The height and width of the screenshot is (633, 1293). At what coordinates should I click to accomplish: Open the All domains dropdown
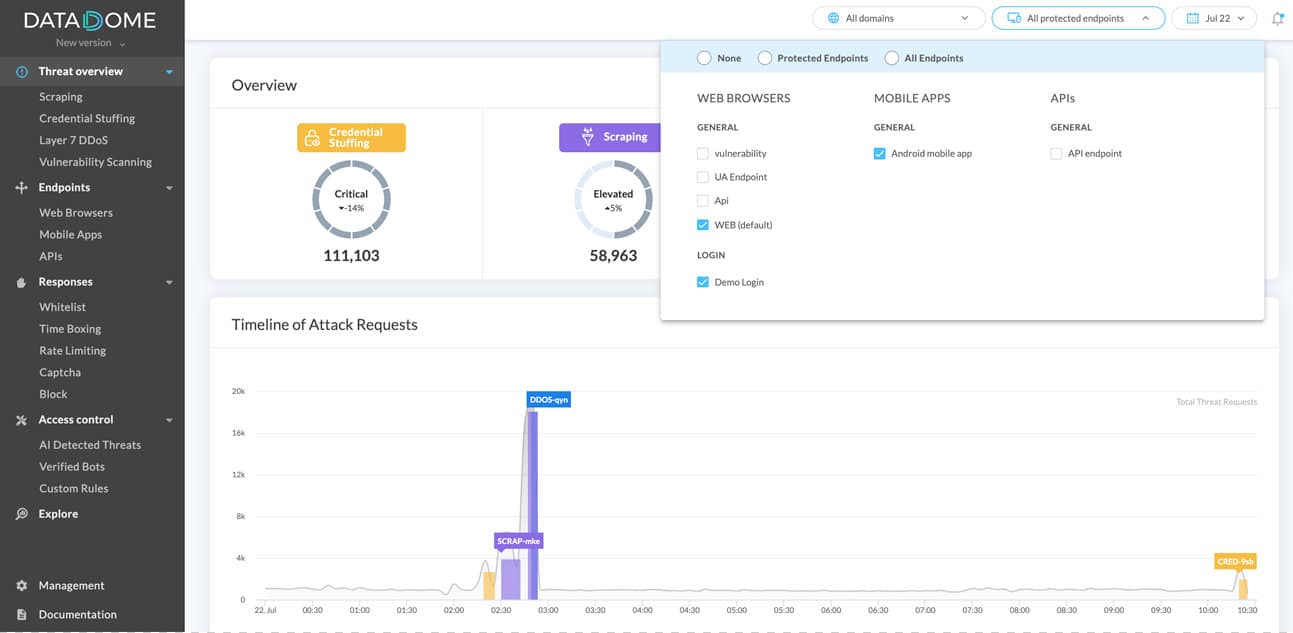[x=899, y=18]
